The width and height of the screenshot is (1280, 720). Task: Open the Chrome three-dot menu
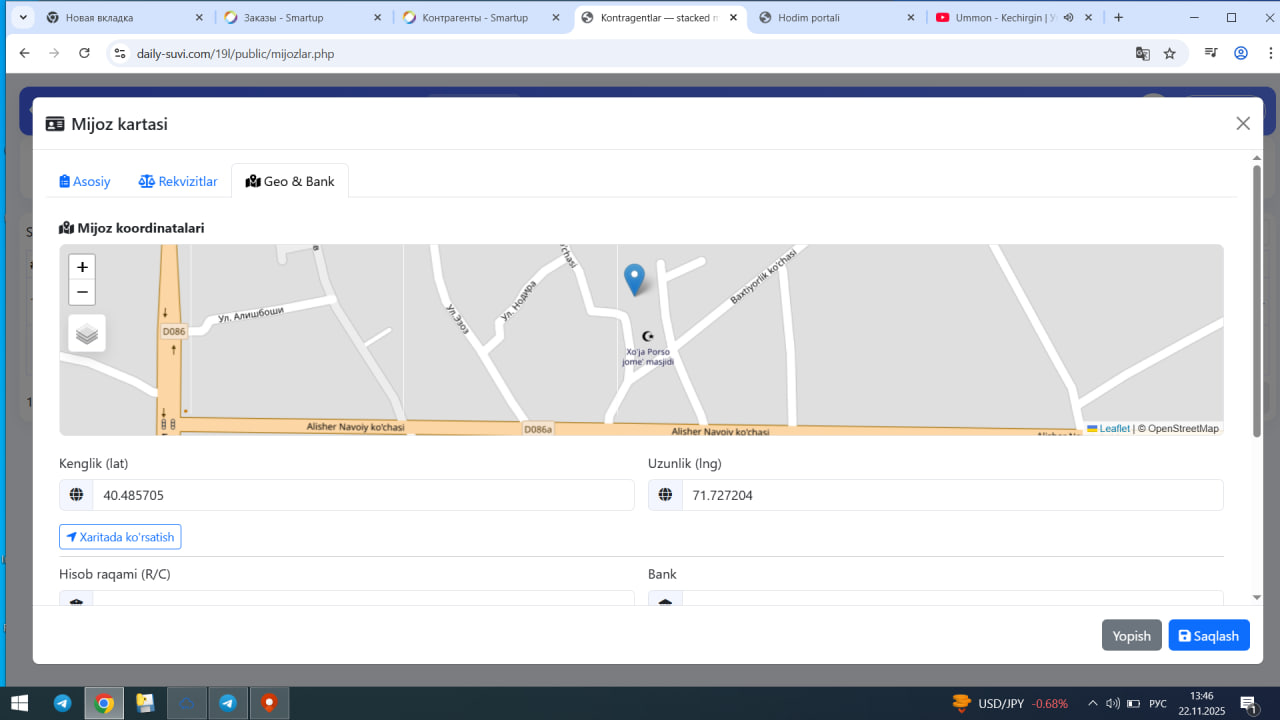[1268, 53]
